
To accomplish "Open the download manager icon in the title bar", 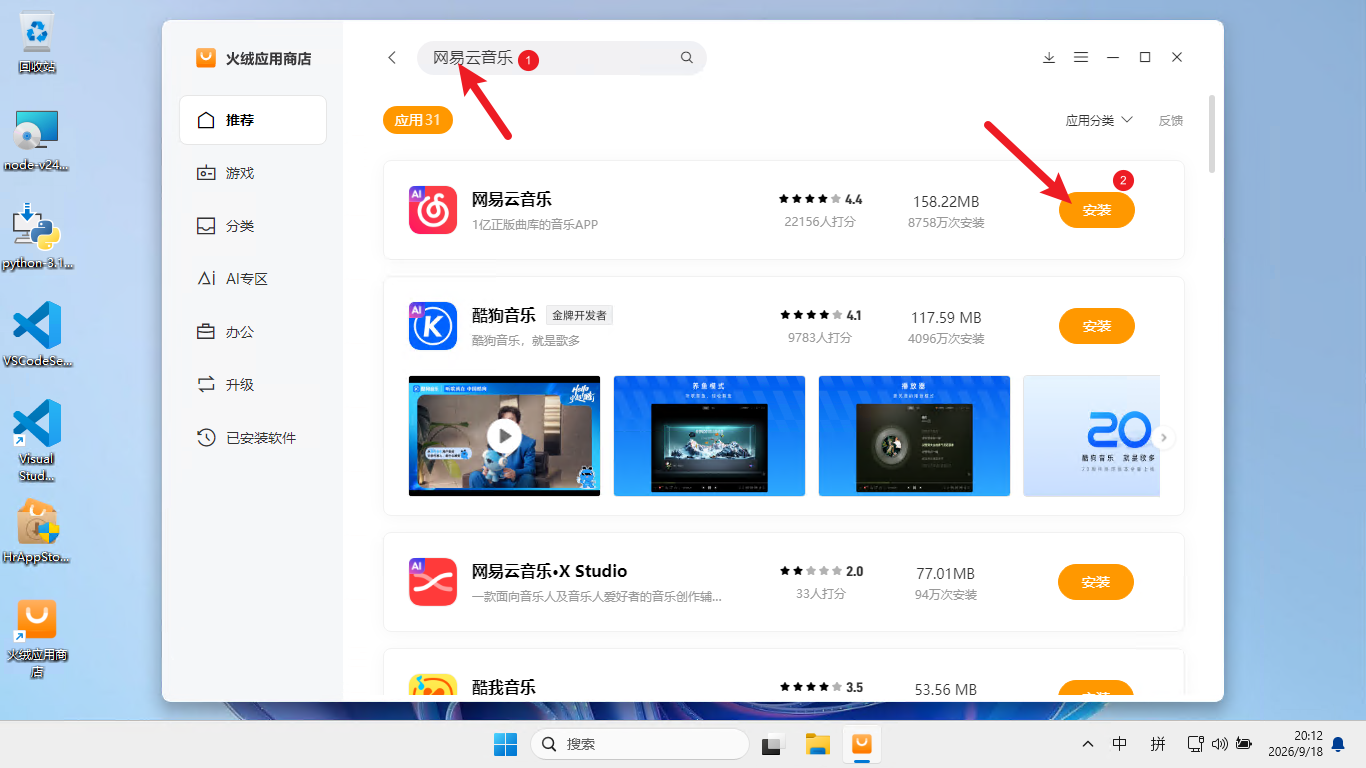I will (x=1049, y=58).
